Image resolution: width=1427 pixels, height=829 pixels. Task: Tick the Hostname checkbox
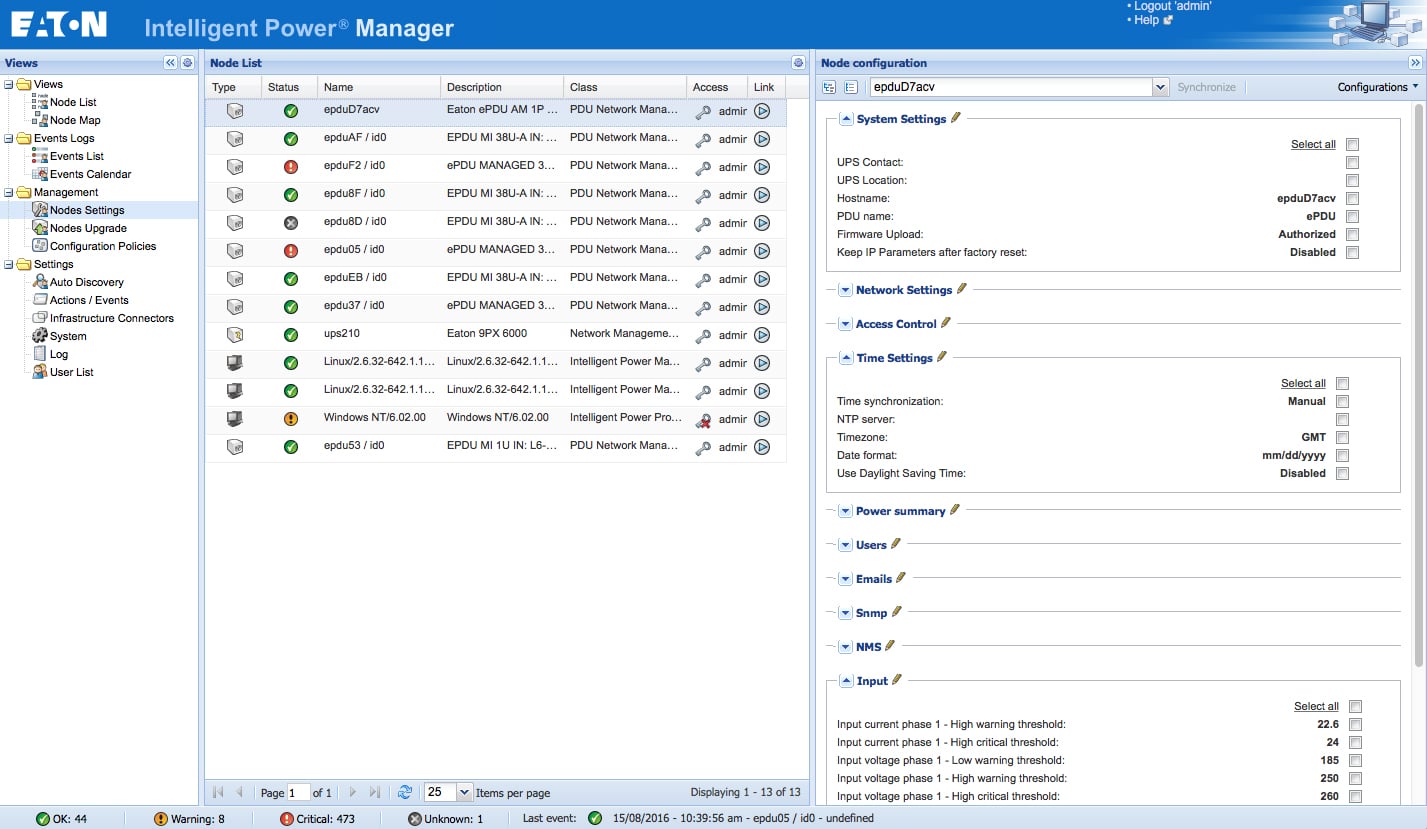tap(1352, 198)
